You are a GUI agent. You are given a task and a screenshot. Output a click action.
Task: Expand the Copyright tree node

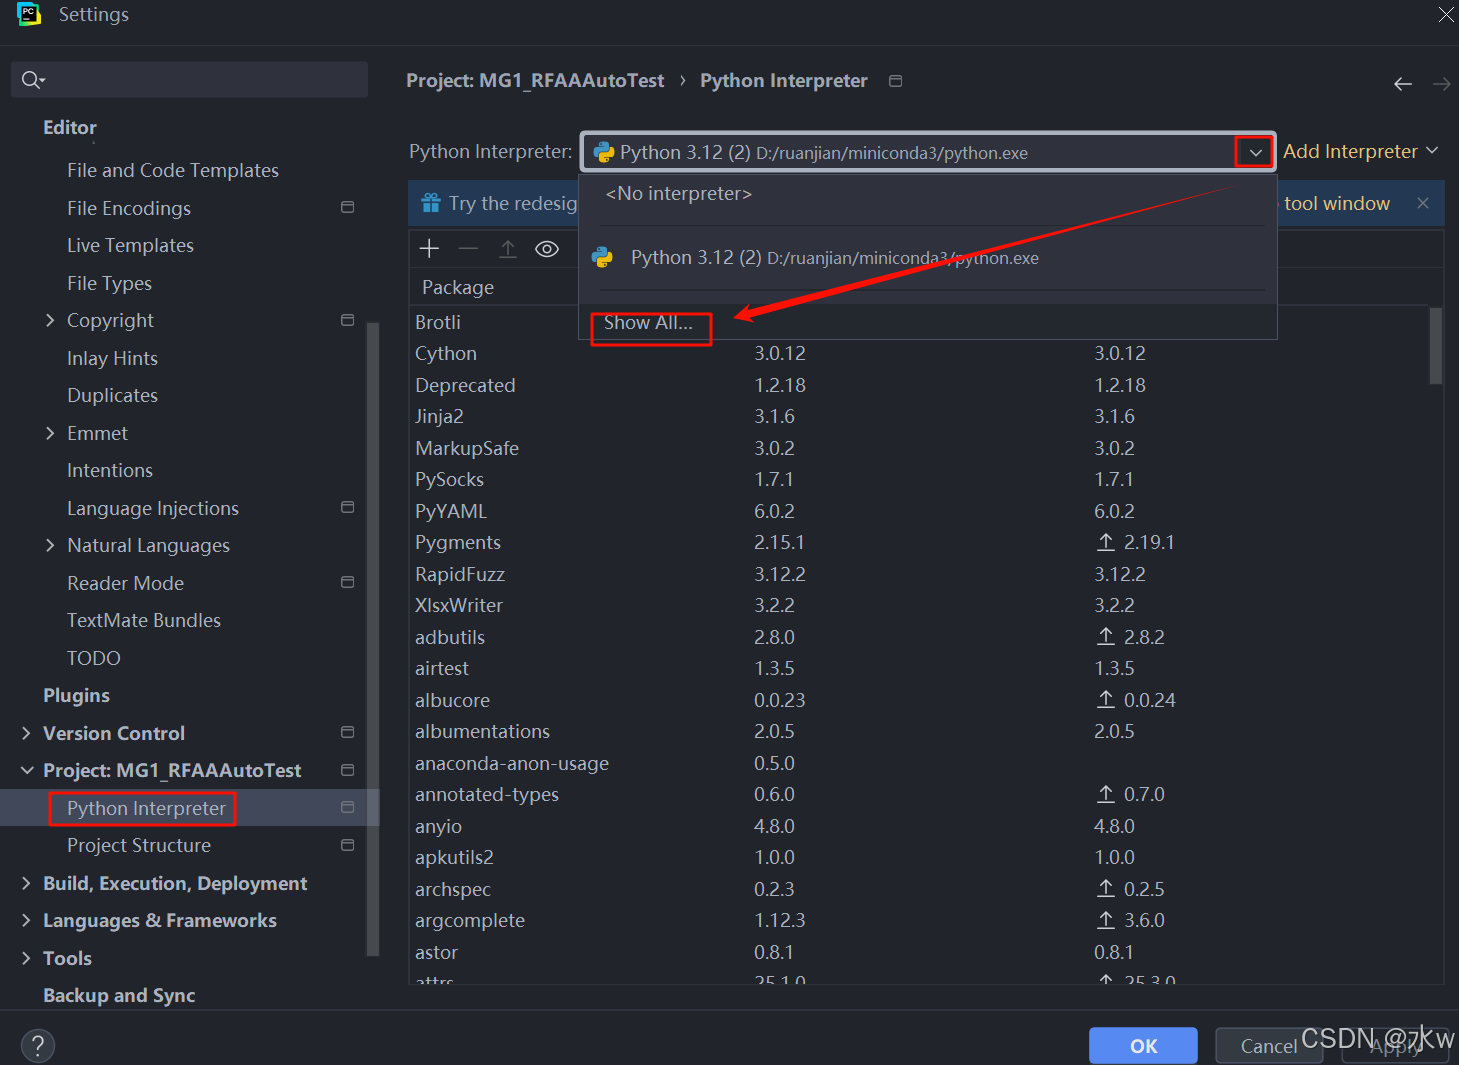[x=50, y=320]
